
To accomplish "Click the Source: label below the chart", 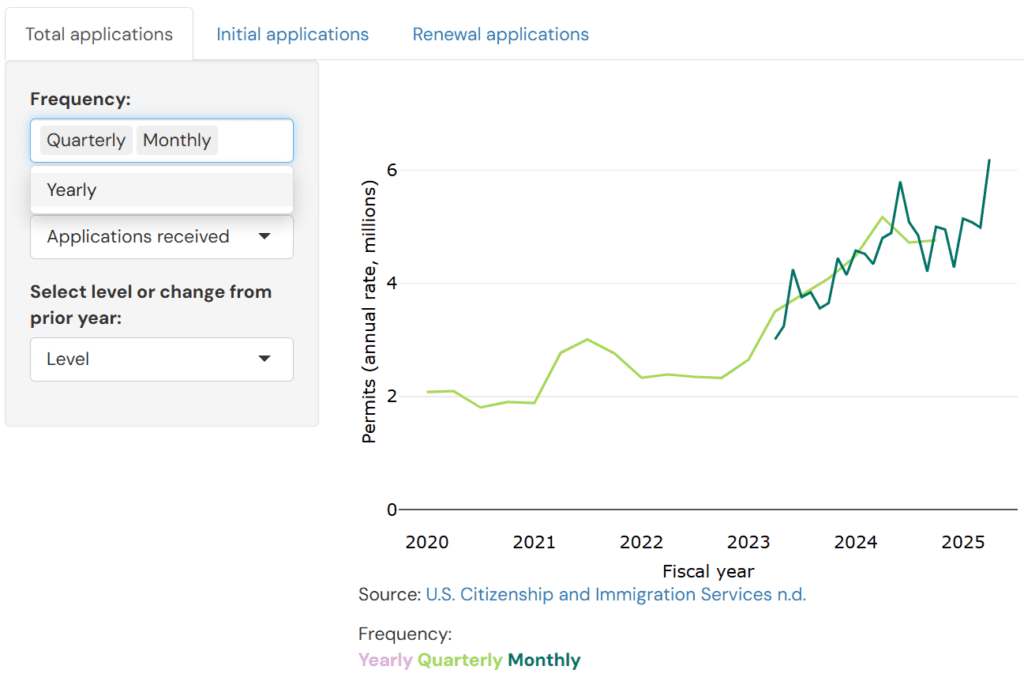I will [390, 594].
